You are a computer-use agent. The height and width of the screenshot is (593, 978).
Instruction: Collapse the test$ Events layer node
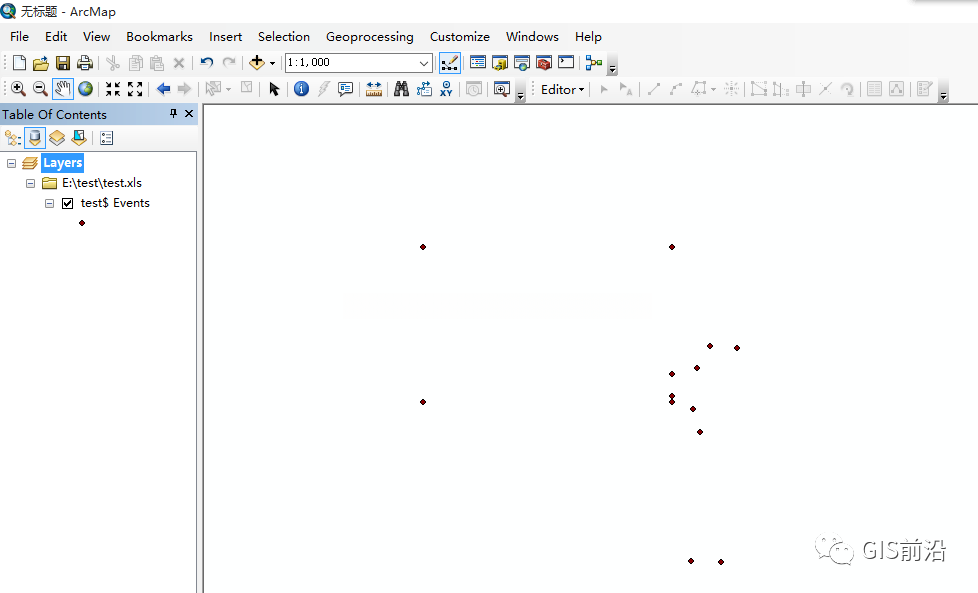pos(49,203)
